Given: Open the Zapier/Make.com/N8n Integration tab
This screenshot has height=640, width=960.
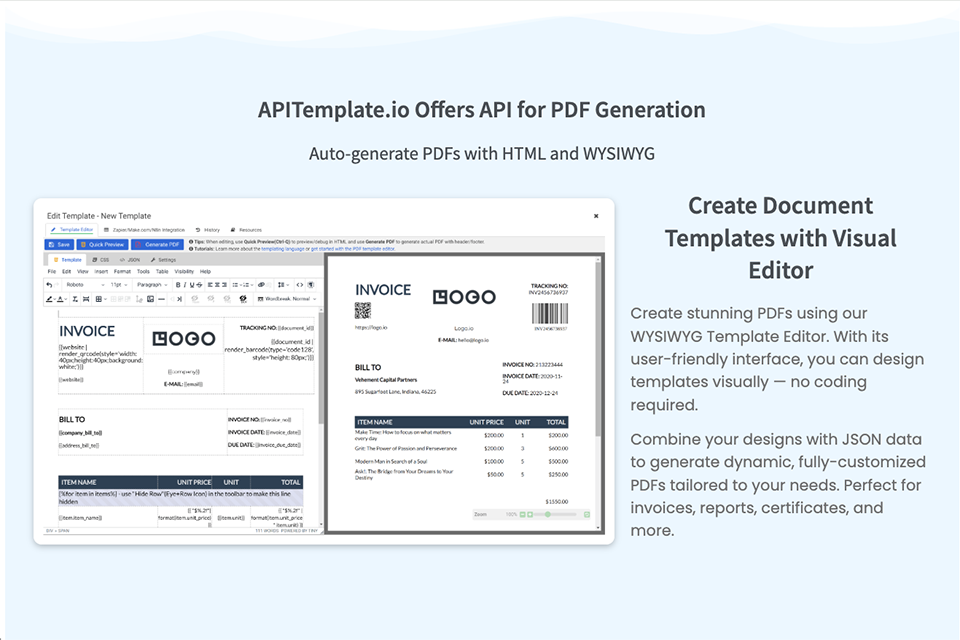Looking at the screenshot, I should click(144, 230).
